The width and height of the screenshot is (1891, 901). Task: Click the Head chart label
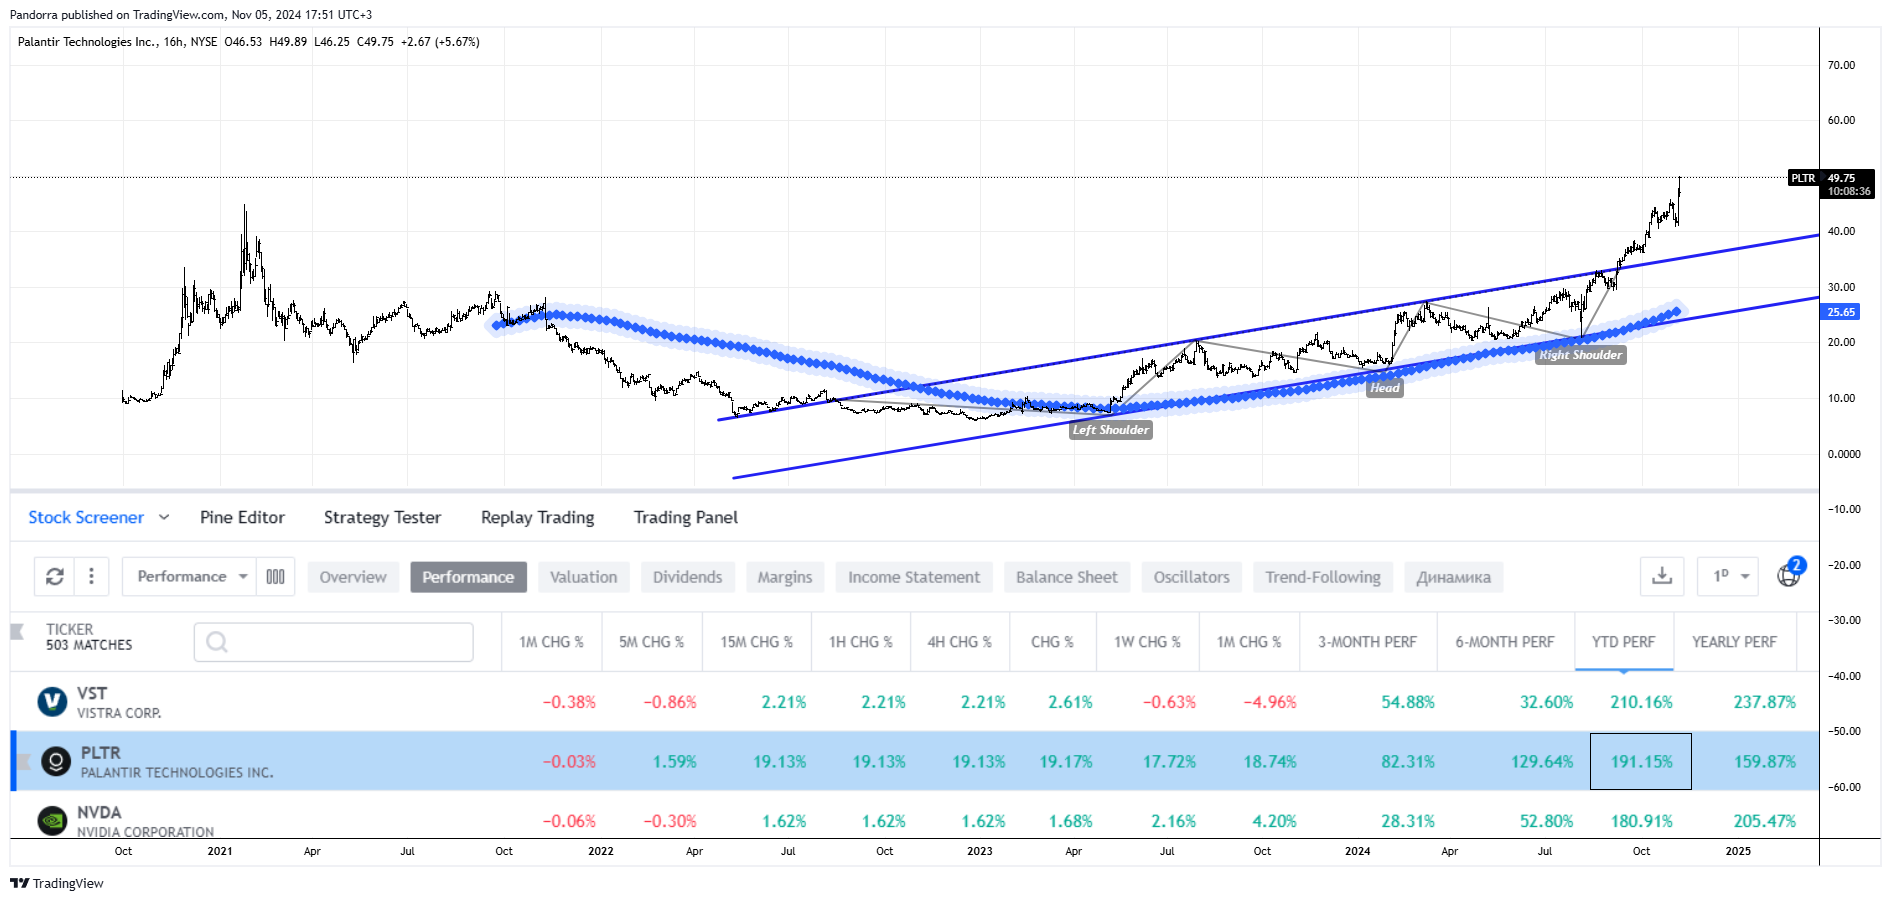point(1385,388)
